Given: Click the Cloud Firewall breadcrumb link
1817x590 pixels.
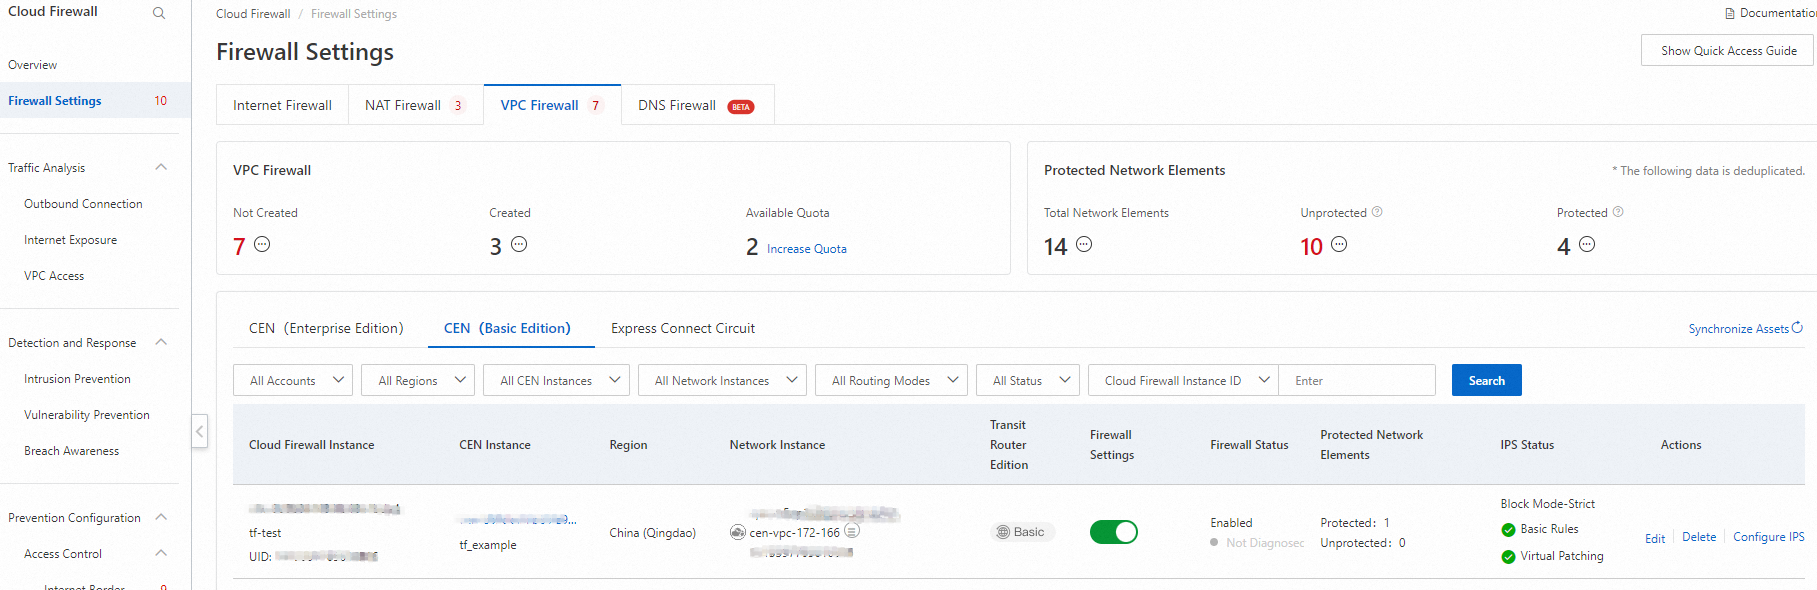Looking at the screenshot, I should click(x=253, y=14).
